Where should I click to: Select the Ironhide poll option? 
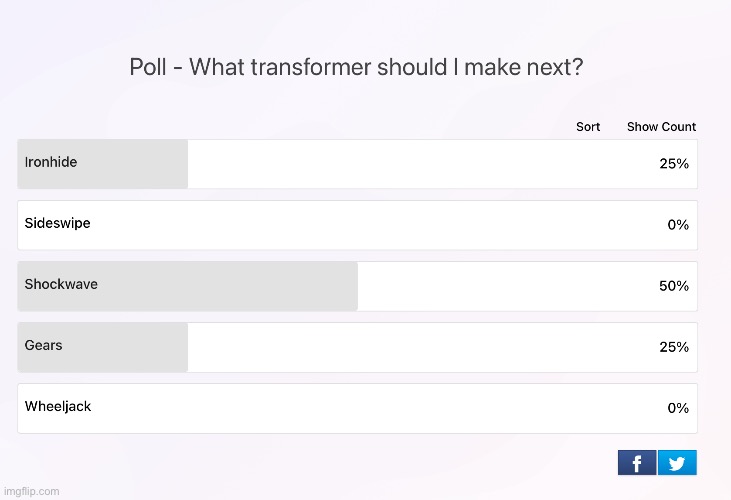358,164
